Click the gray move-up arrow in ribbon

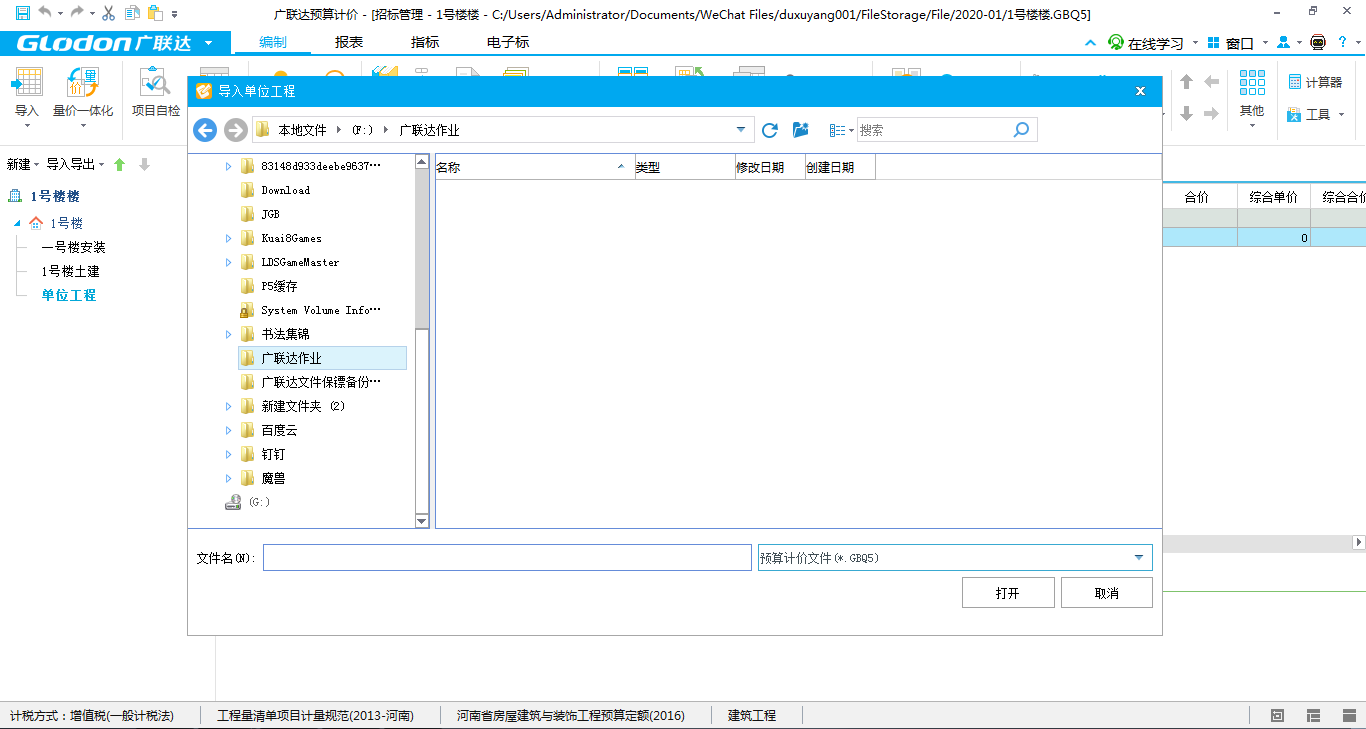coord(1187,82)
